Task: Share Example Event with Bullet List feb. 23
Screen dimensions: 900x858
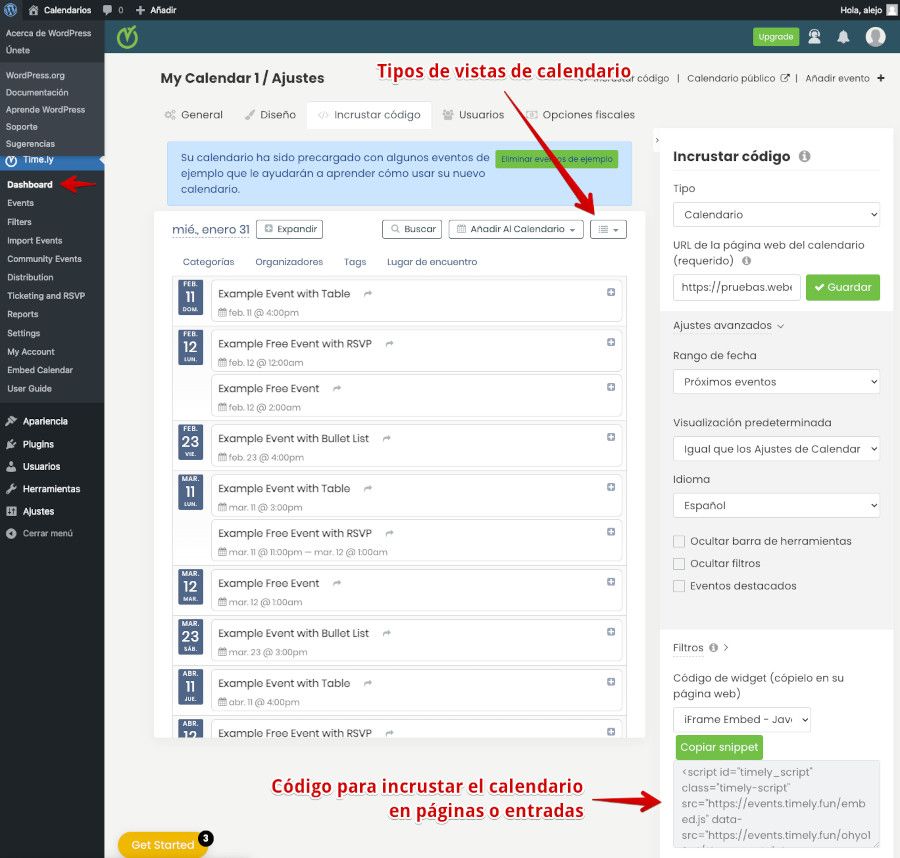Action: coord(387,438)
